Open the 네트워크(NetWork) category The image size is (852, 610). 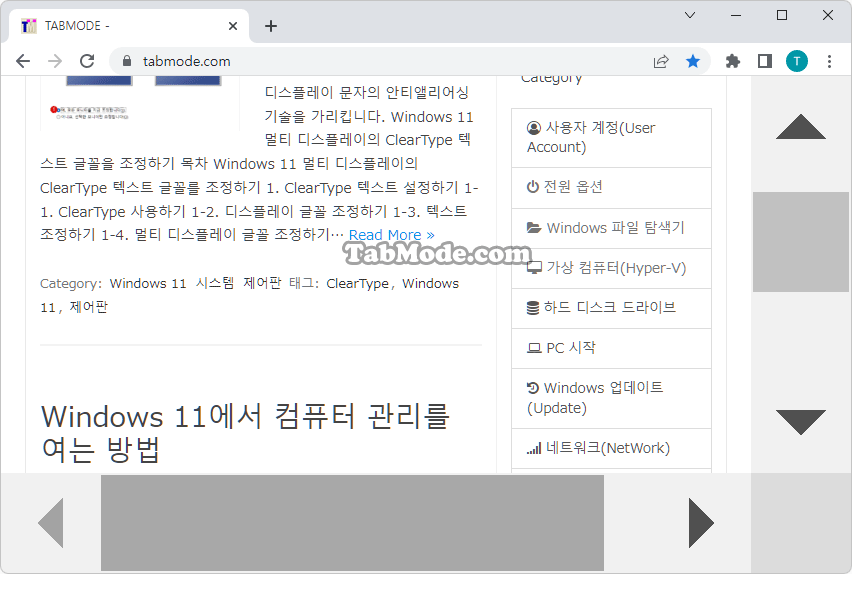coord(611,449)
